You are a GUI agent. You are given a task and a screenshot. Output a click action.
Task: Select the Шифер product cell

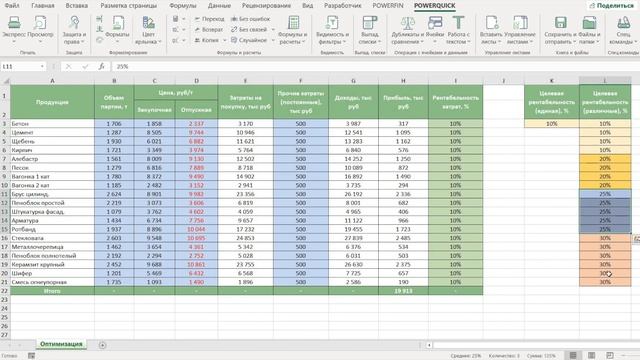52,273
